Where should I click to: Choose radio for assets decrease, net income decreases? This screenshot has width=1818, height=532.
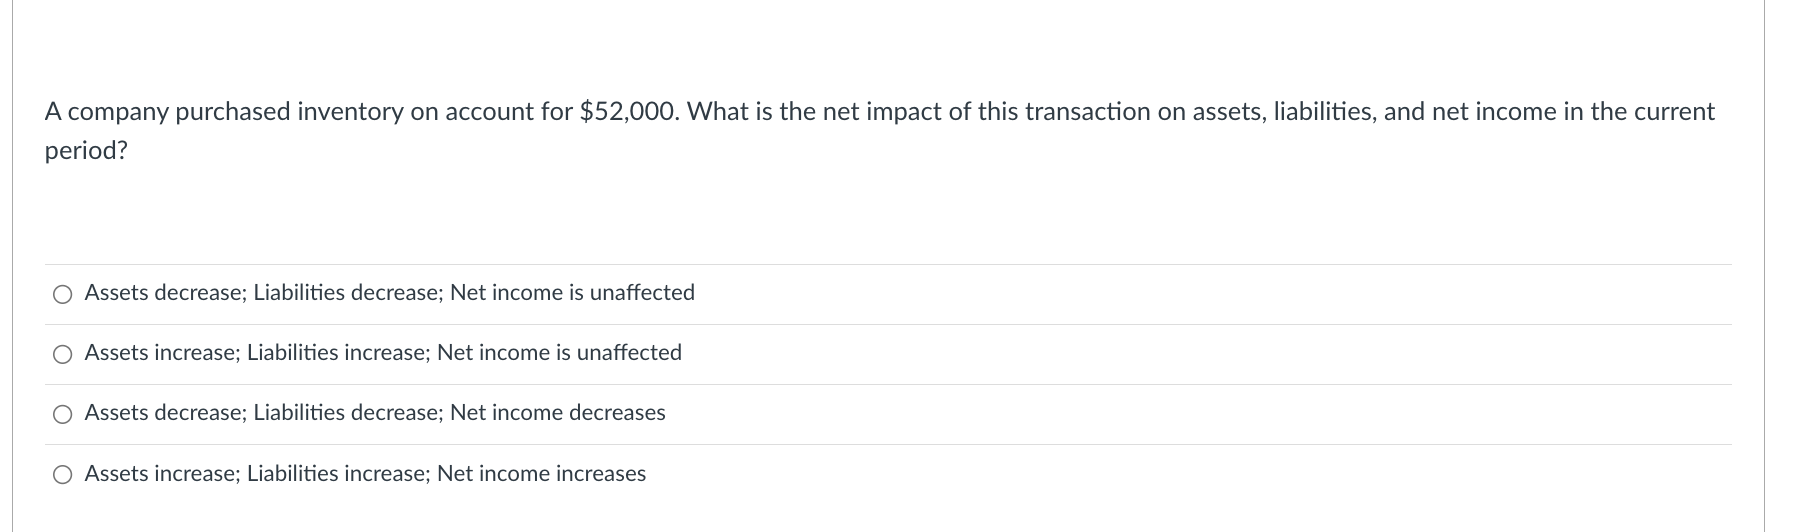click(63, 414)
